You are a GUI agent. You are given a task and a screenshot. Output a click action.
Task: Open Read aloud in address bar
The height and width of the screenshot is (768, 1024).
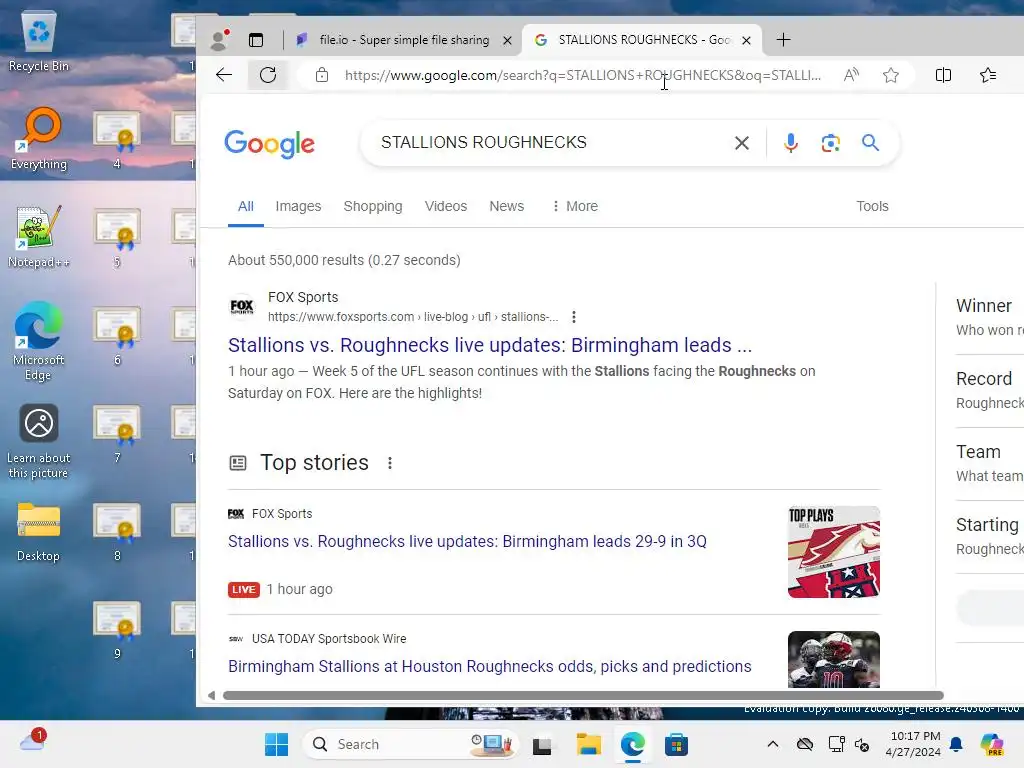click(851, 75)
